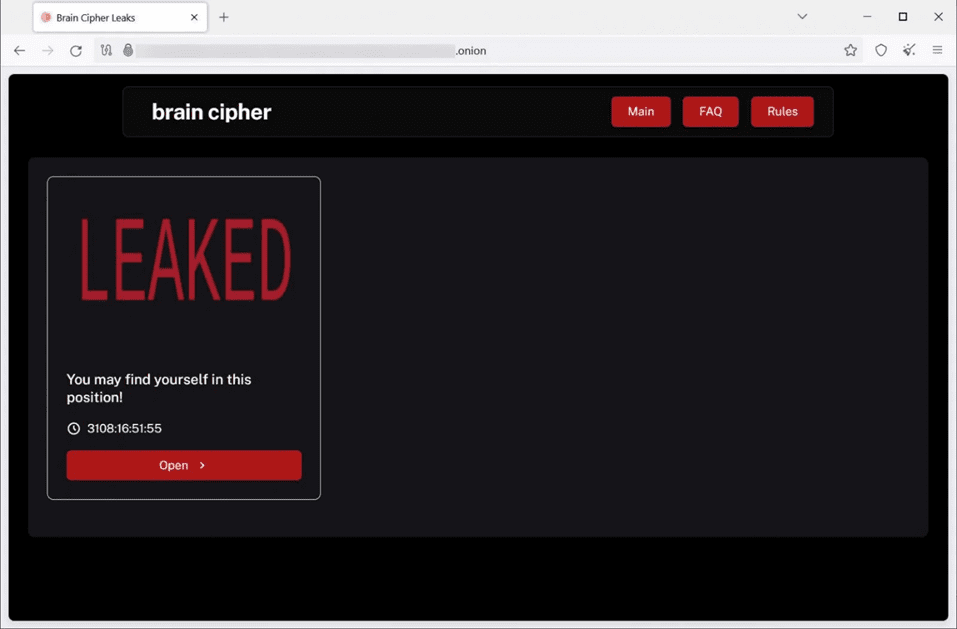Click the LEAKED card image

pos(184,261)
